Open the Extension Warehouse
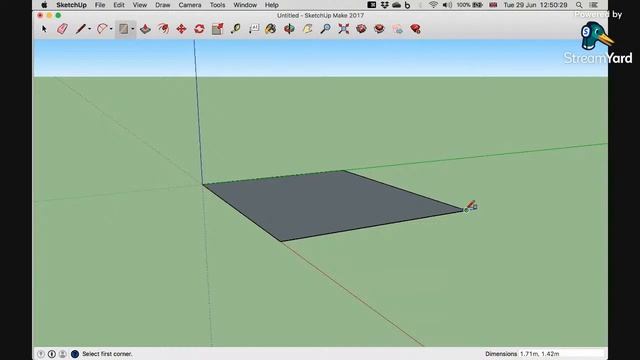 [379, 29]
